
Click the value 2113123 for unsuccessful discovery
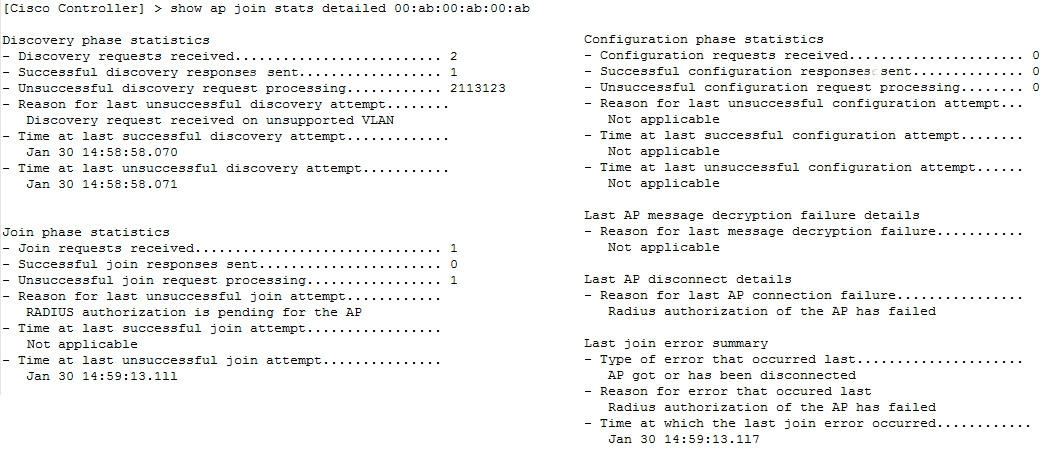click(x=478, y=88)
